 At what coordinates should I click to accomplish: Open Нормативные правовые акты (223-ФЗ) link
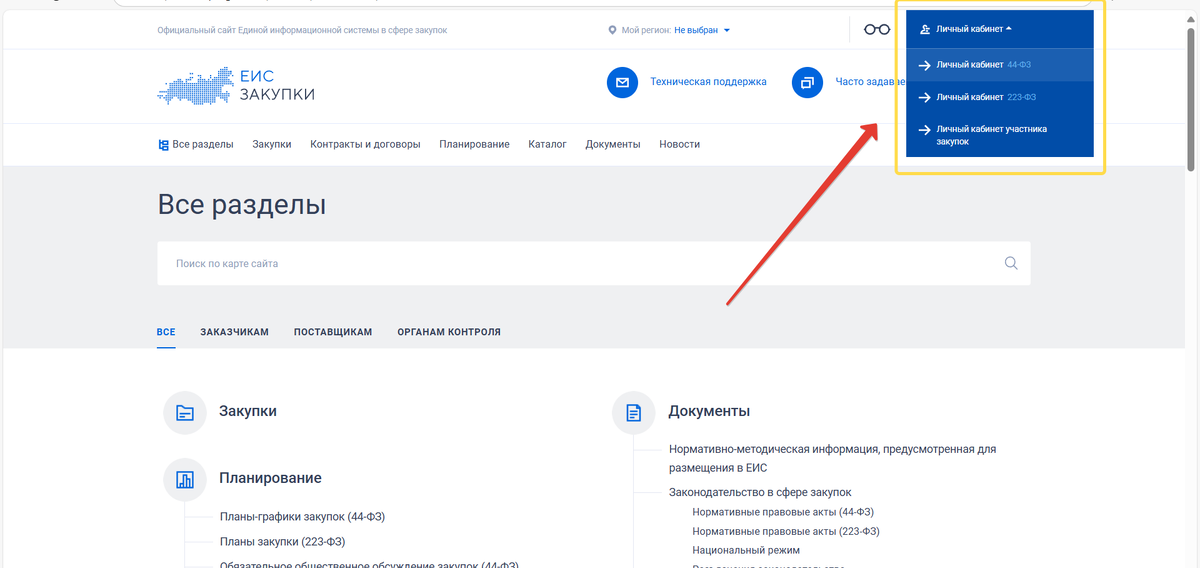pos(786,531)
